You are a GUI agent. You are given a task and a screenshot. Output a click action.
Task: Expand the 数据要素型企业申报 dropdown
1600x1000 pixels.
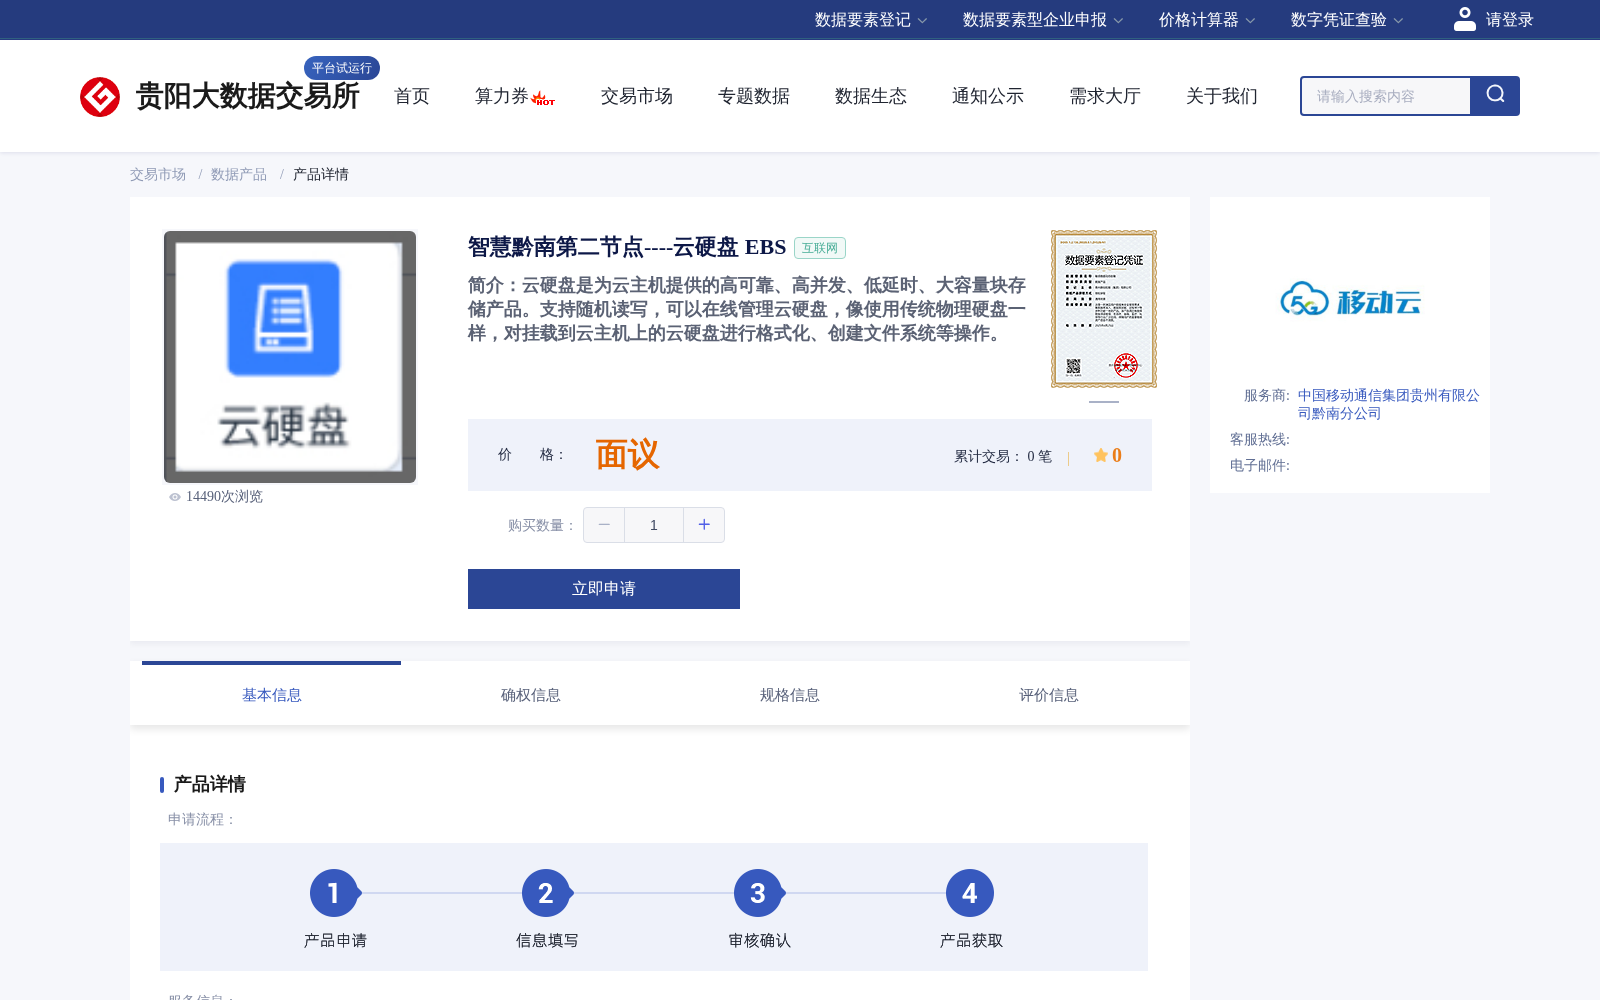[1043, 20]
